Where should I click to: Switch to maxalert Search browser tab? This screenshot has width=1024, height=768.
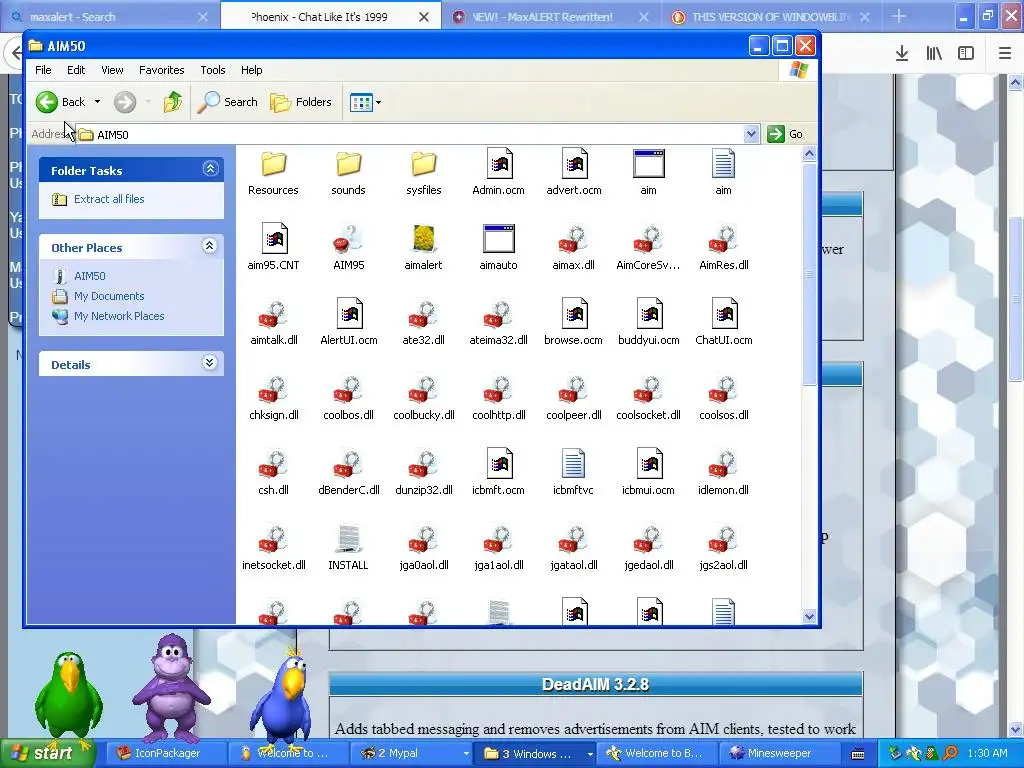[x=110, y=17]
